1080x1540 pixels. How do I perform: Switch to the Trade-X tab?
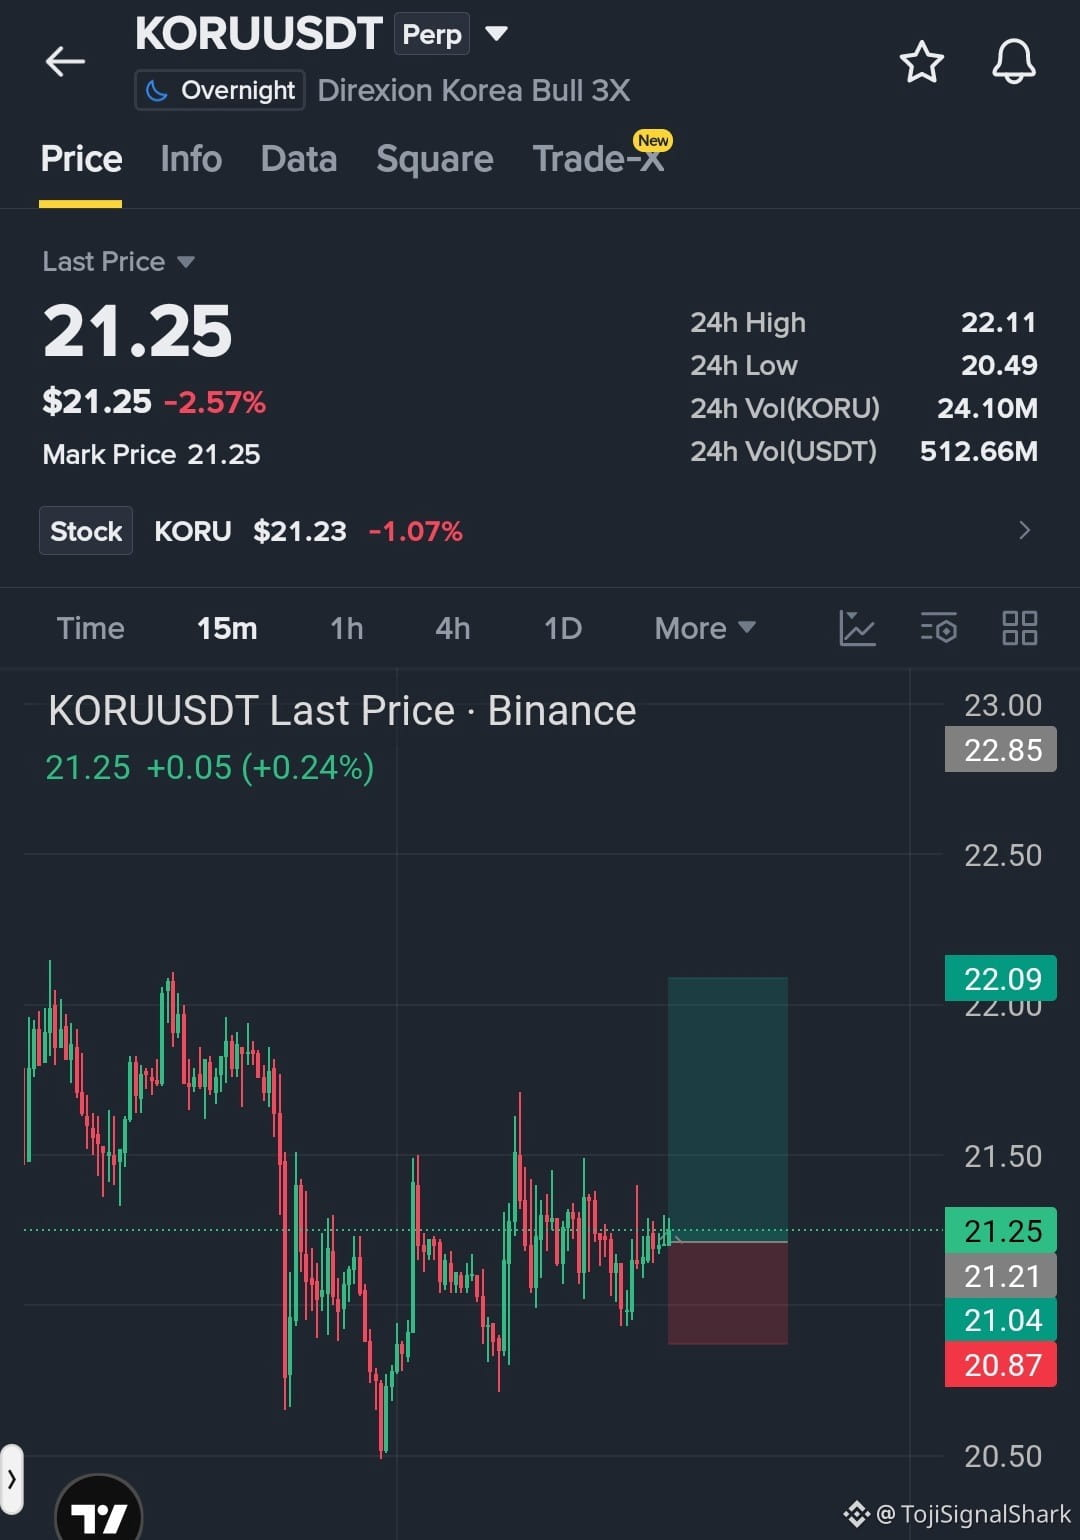pyautogui.click(x=598, y=159)
